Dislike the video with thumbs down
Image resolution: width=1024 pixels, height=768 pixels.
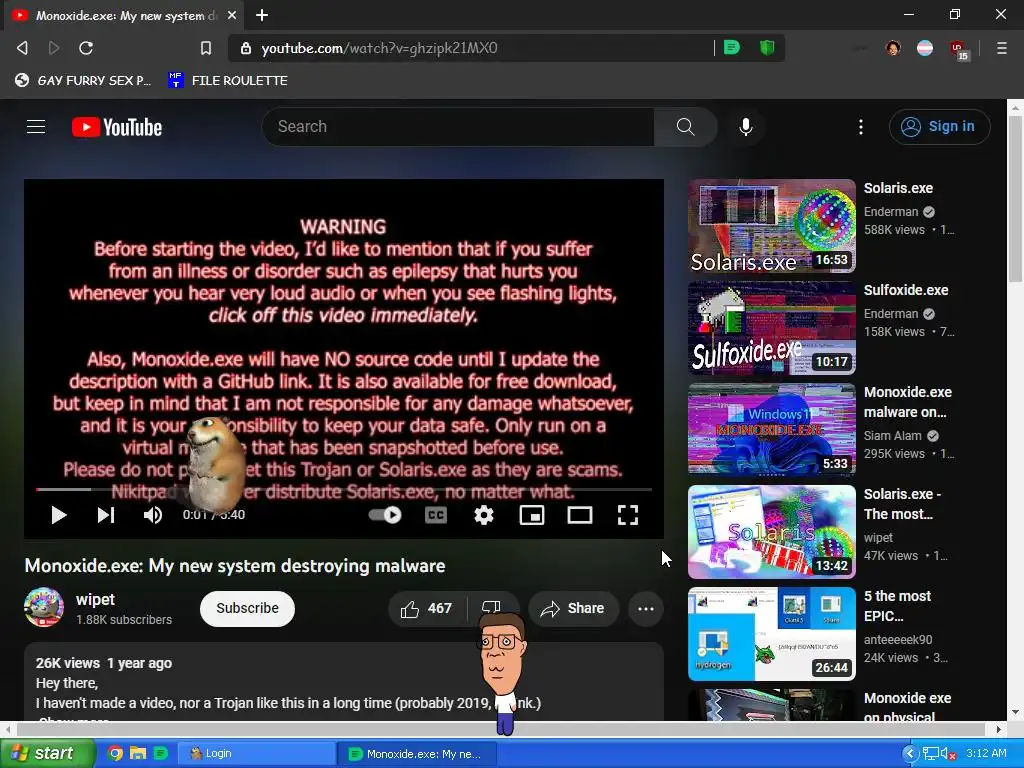491,607
